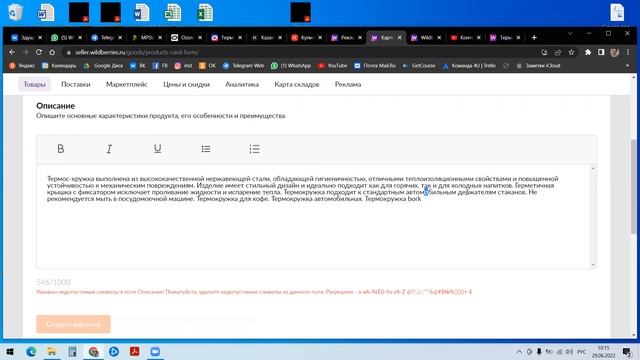Insert a numbered list
Image resolution: width=640 pixels, height=360 pixels.
click(254, 149)
